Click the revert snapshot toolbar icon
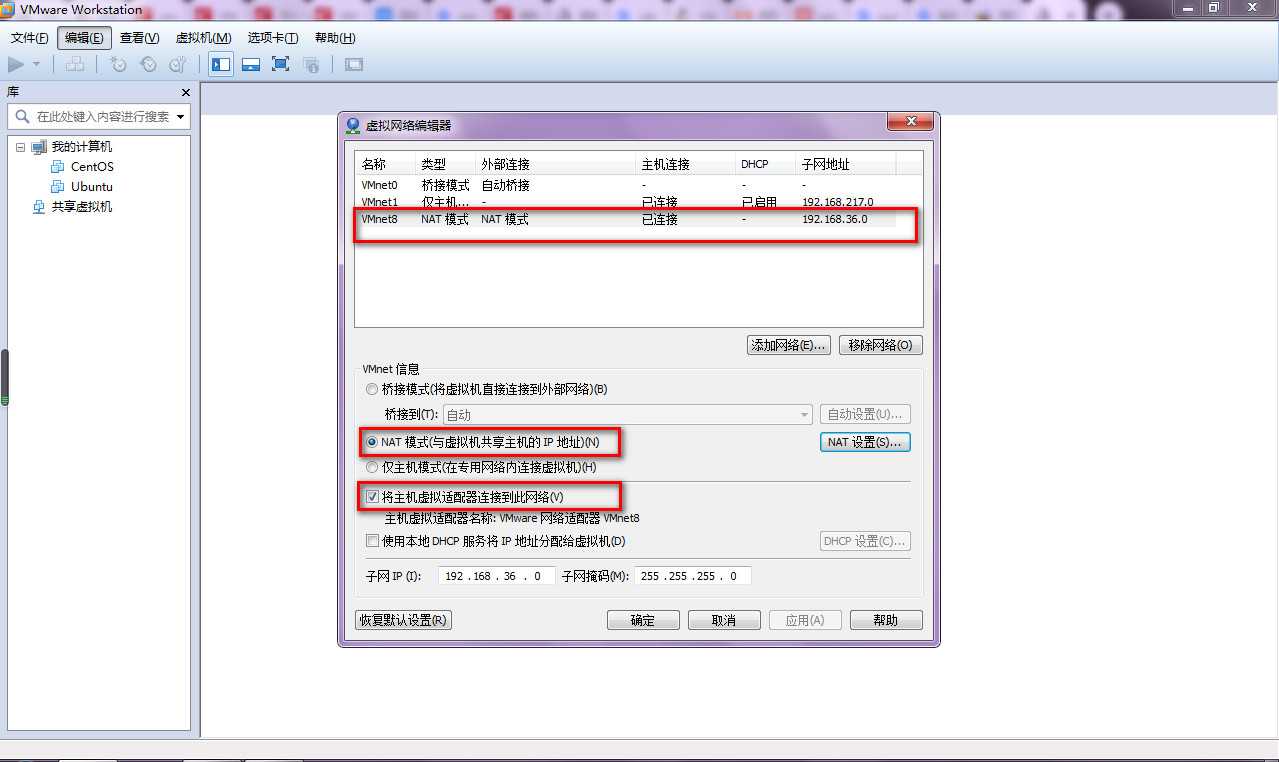 point(148,64)
